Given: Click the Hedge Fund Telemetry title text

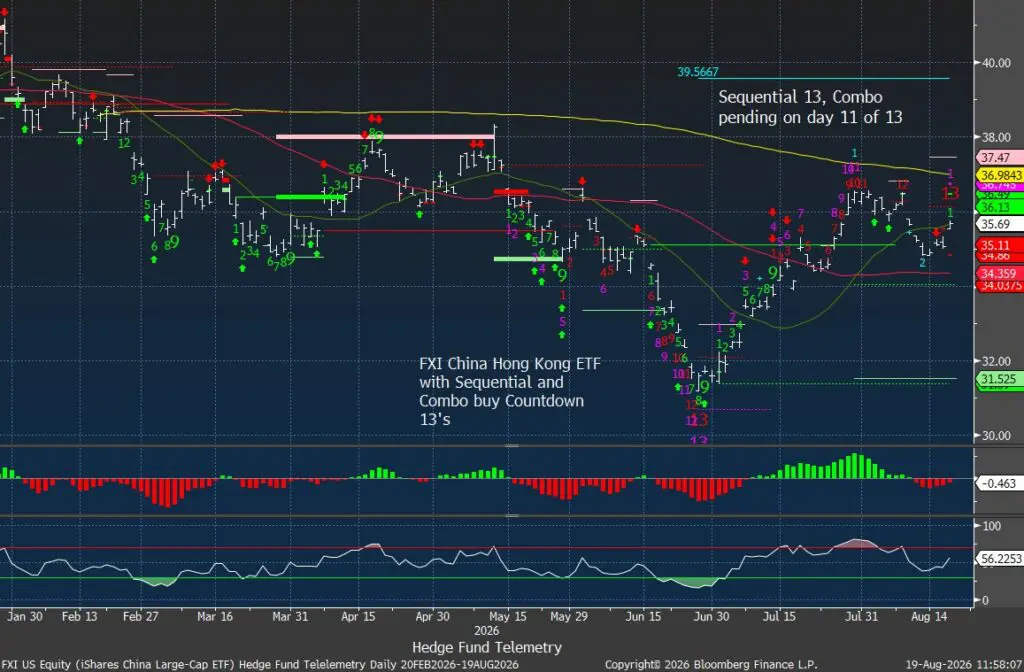Looking at the screenshot, I should coord(487,647).
